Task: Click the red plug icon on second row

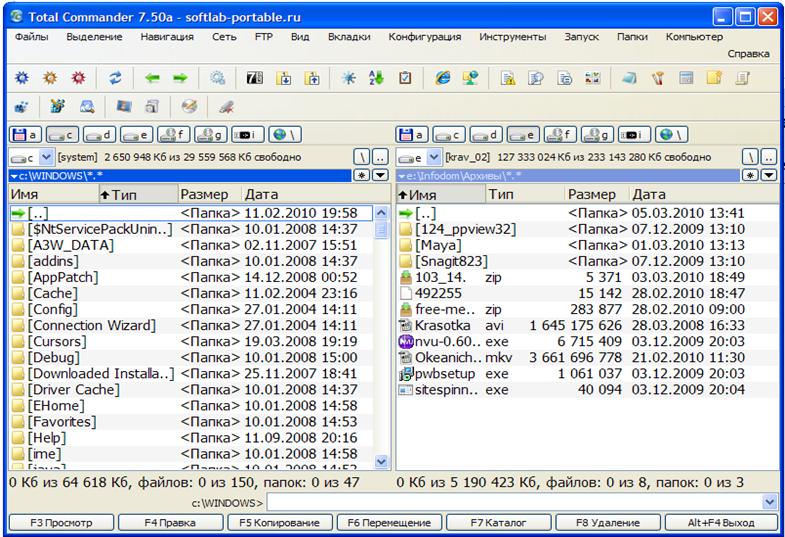Action: (x=226, y=107)
